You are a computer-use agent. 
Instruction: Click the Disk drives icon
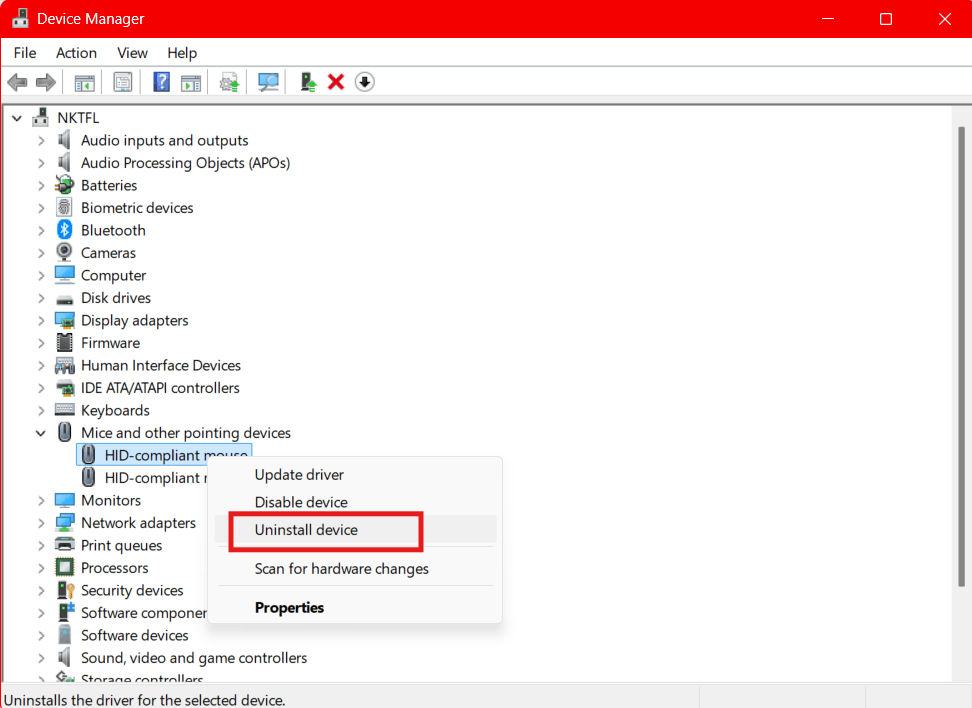64,299
